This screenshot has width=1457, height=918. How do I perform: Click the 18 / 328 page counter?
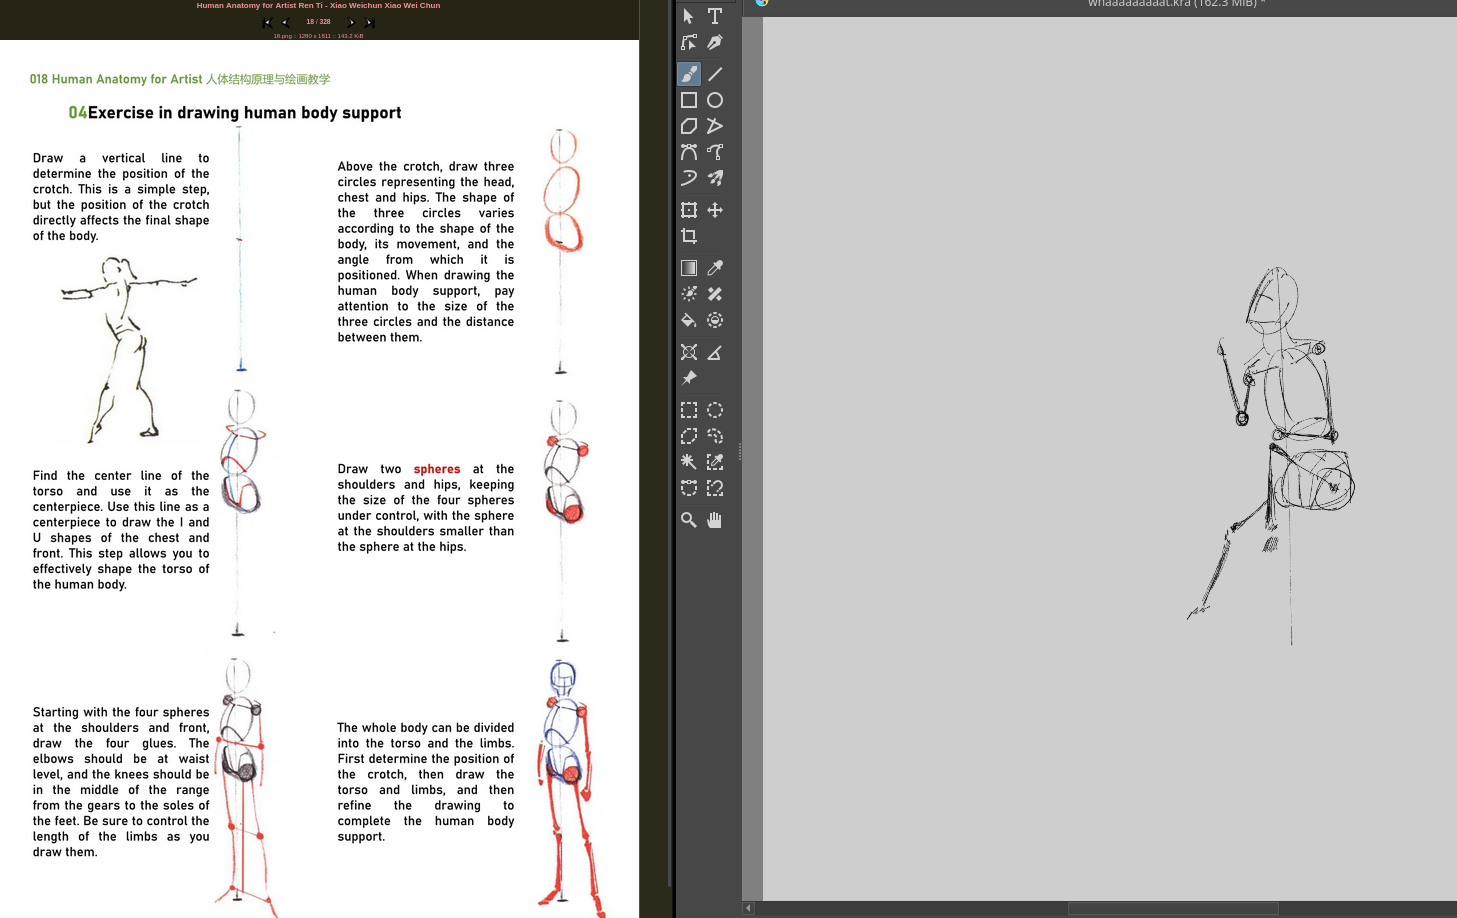tap(318, 22)
